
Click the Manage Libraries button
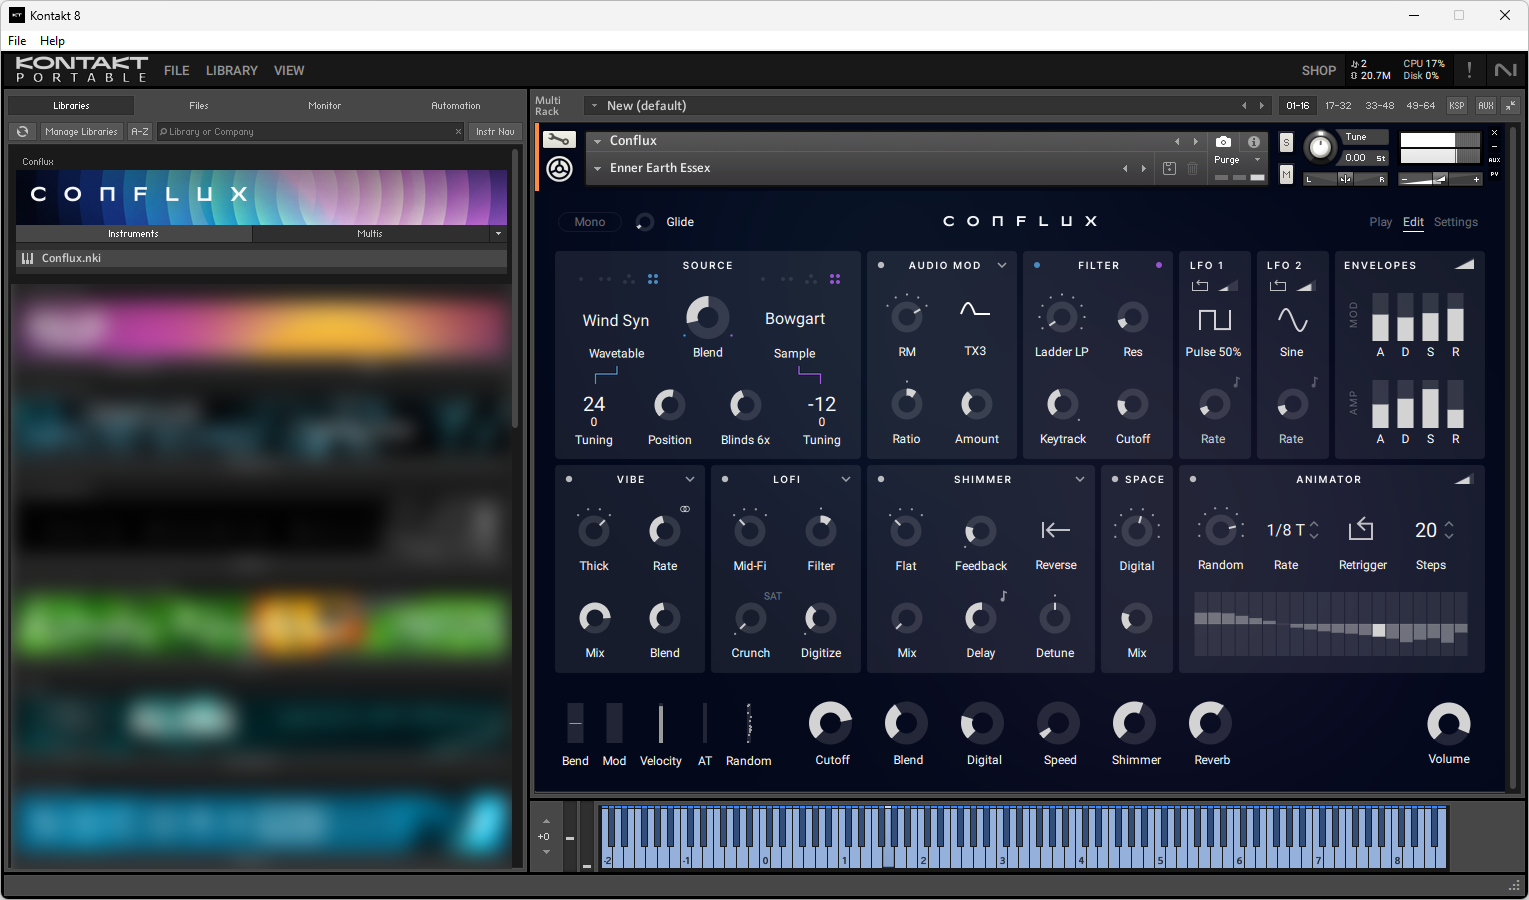pyautogui.click(x=81, y=132)
